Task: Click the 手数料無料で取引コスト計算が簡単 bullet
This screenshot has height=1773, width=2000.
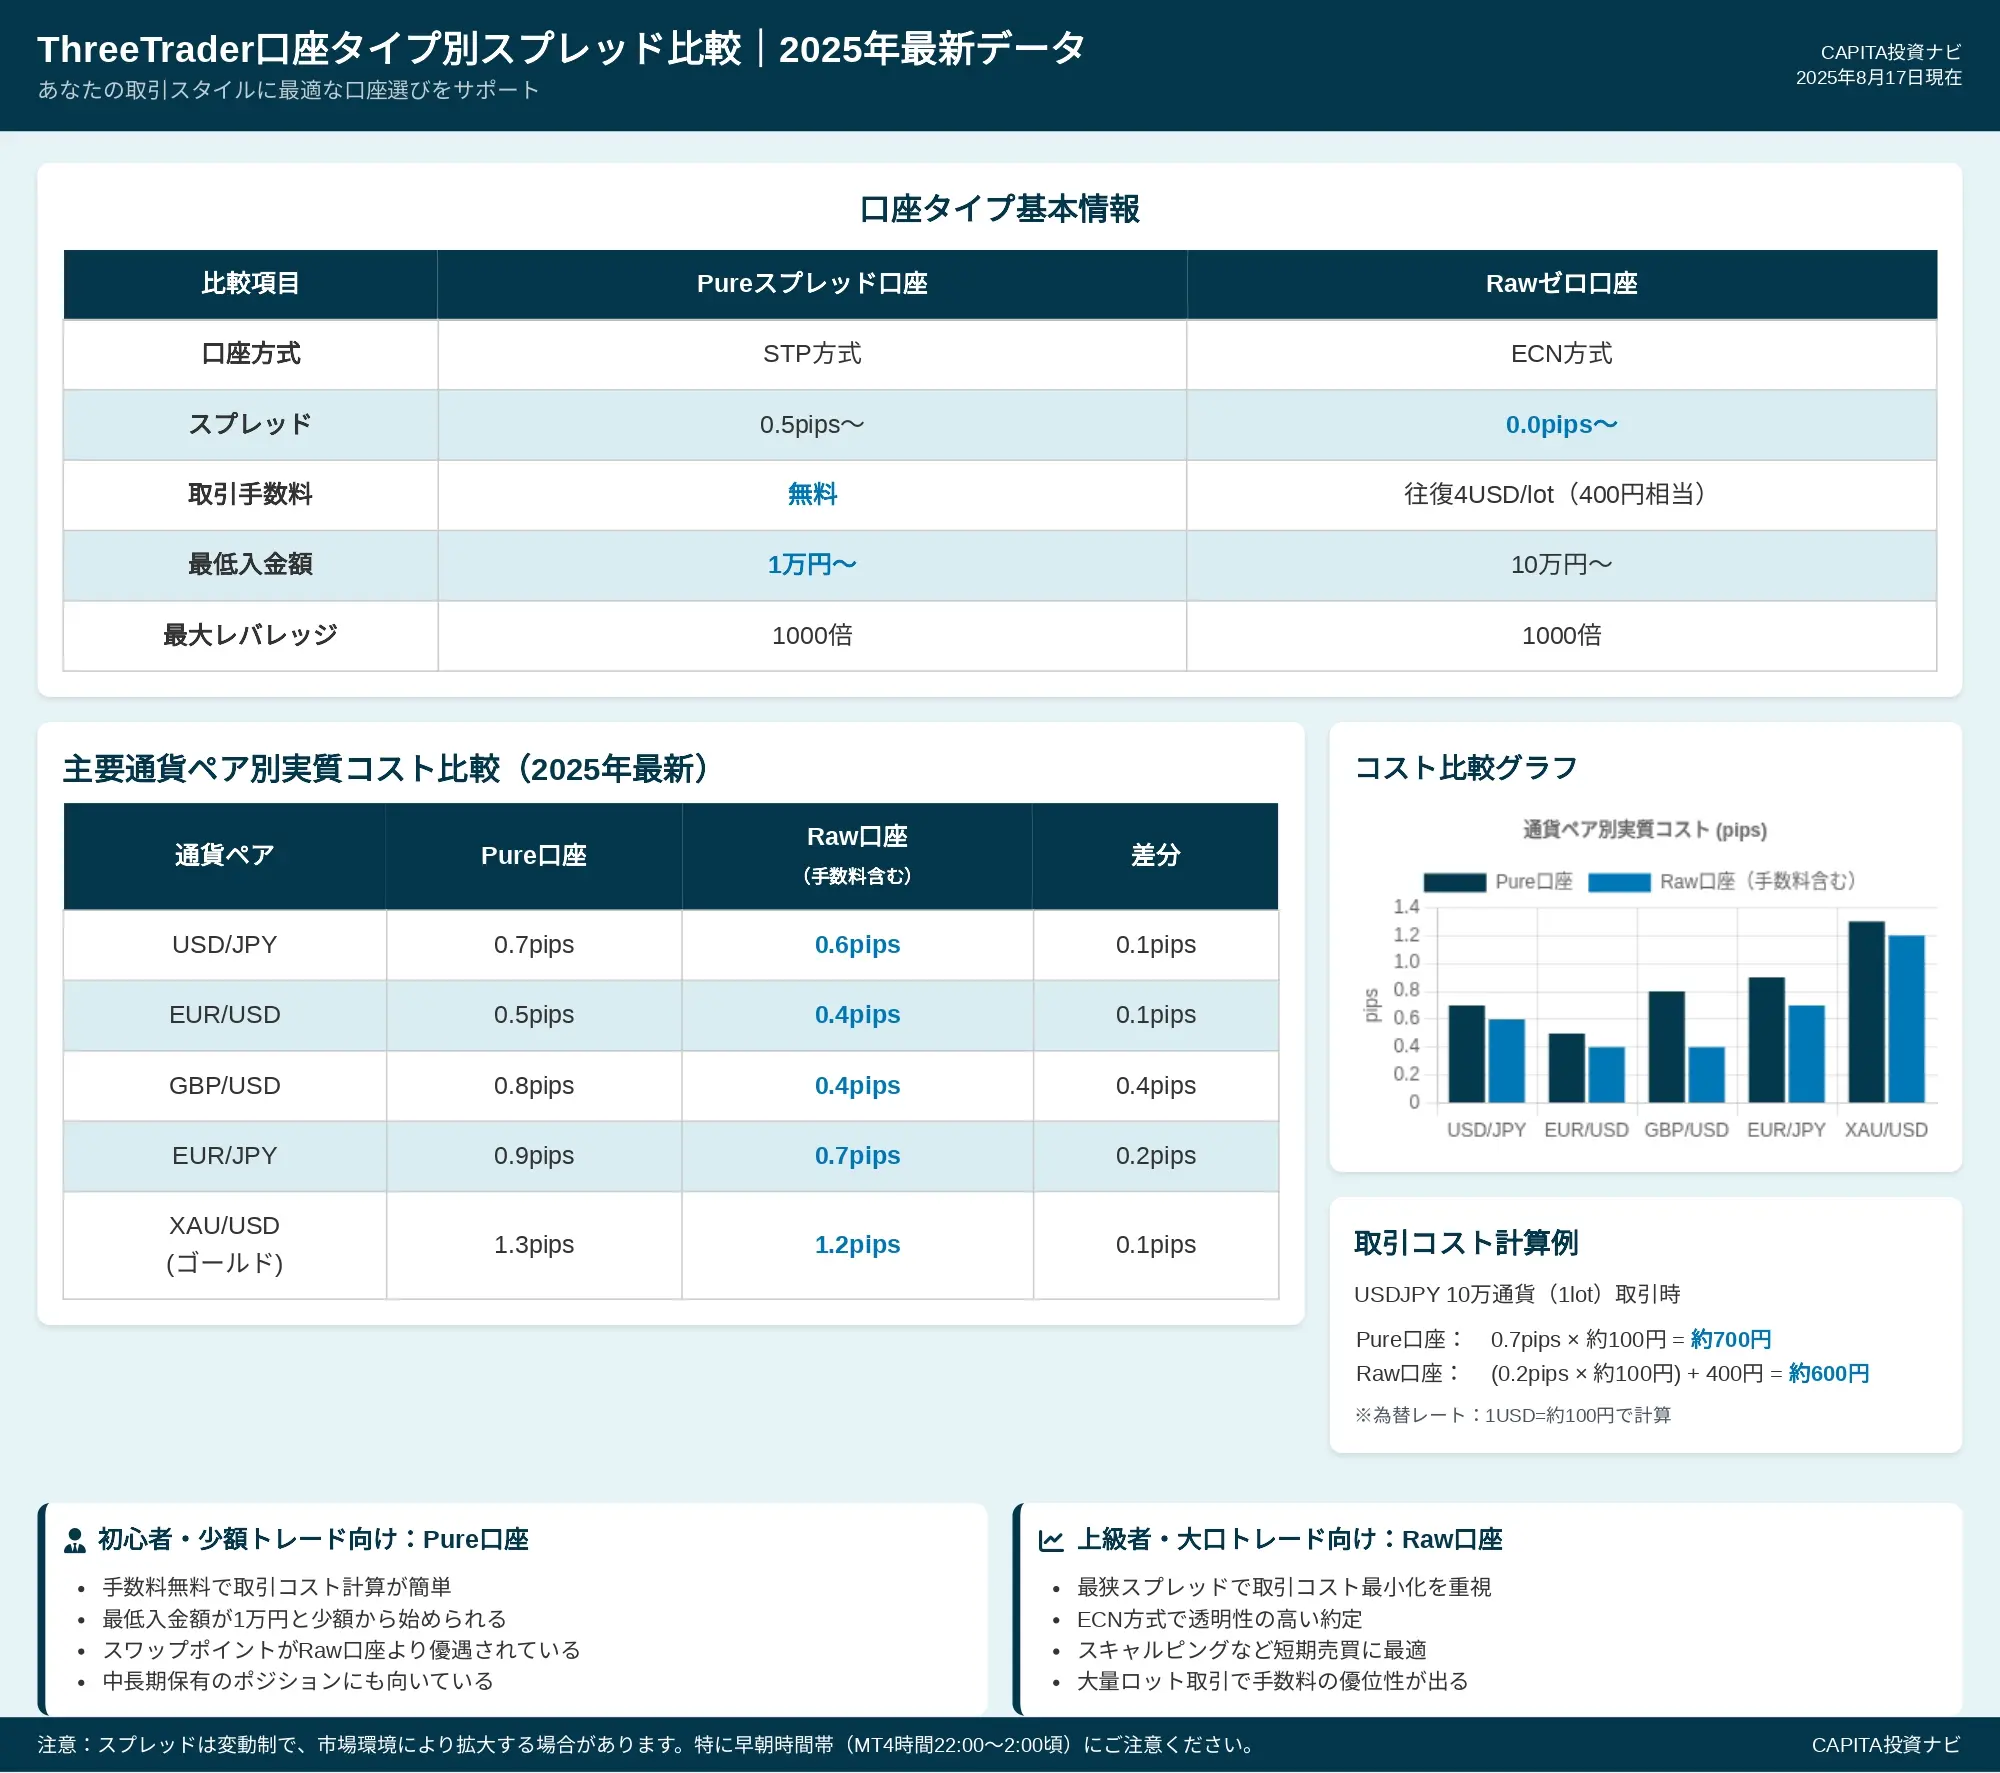Action: (x=277, y=1587)
